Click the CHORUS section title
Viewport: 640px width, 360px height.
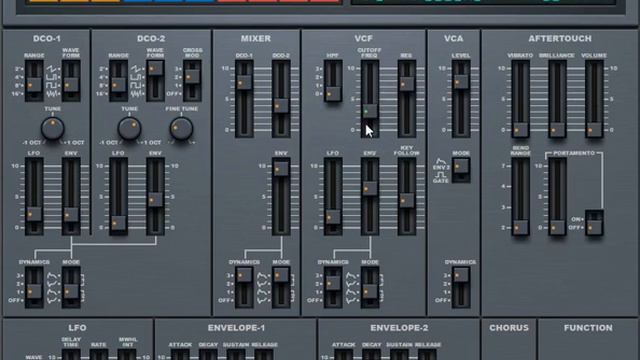pyautogui.click(x=509, y=328)
